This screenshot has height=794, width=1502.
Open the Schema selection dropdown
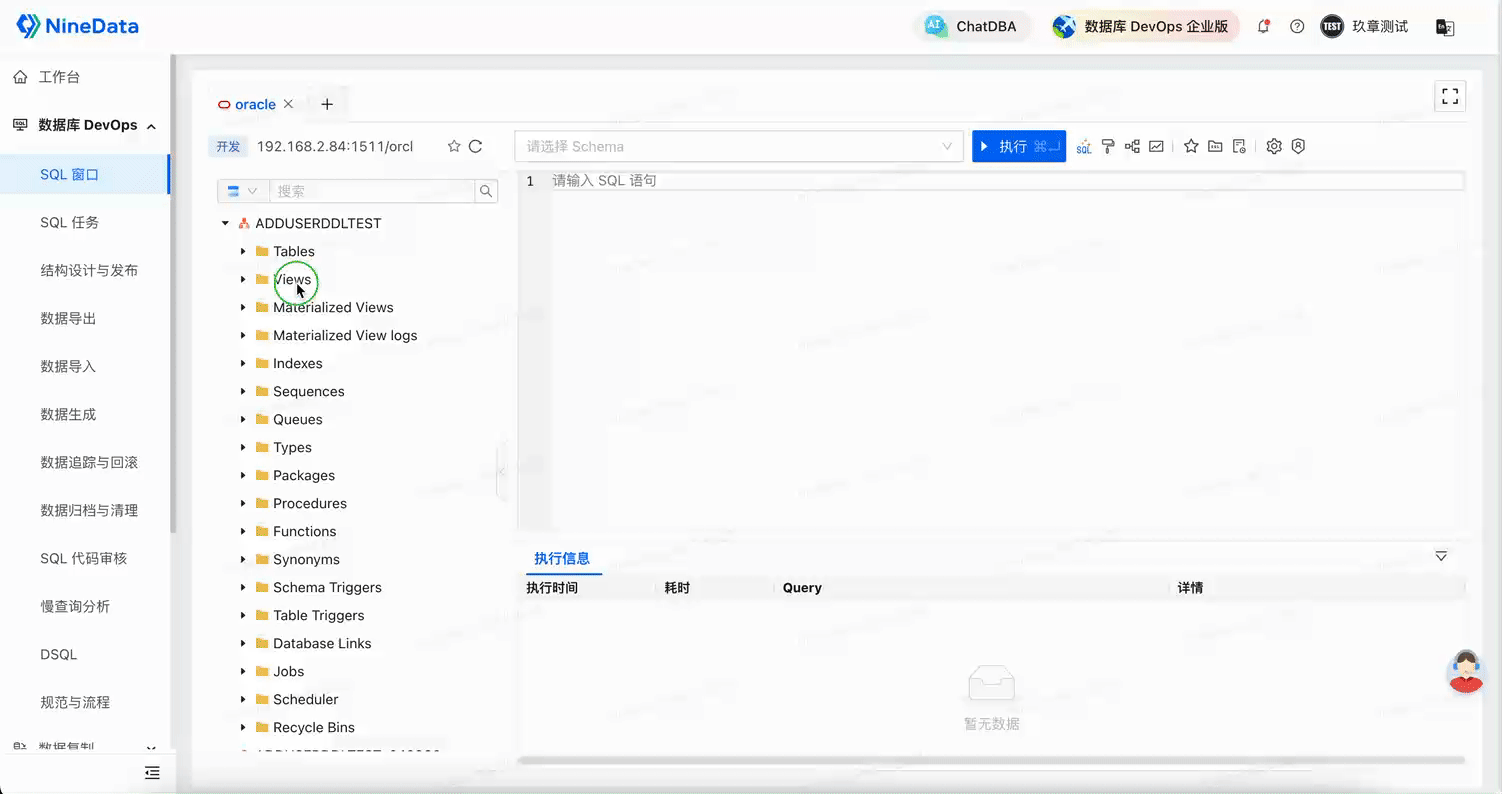click(738, 147)
